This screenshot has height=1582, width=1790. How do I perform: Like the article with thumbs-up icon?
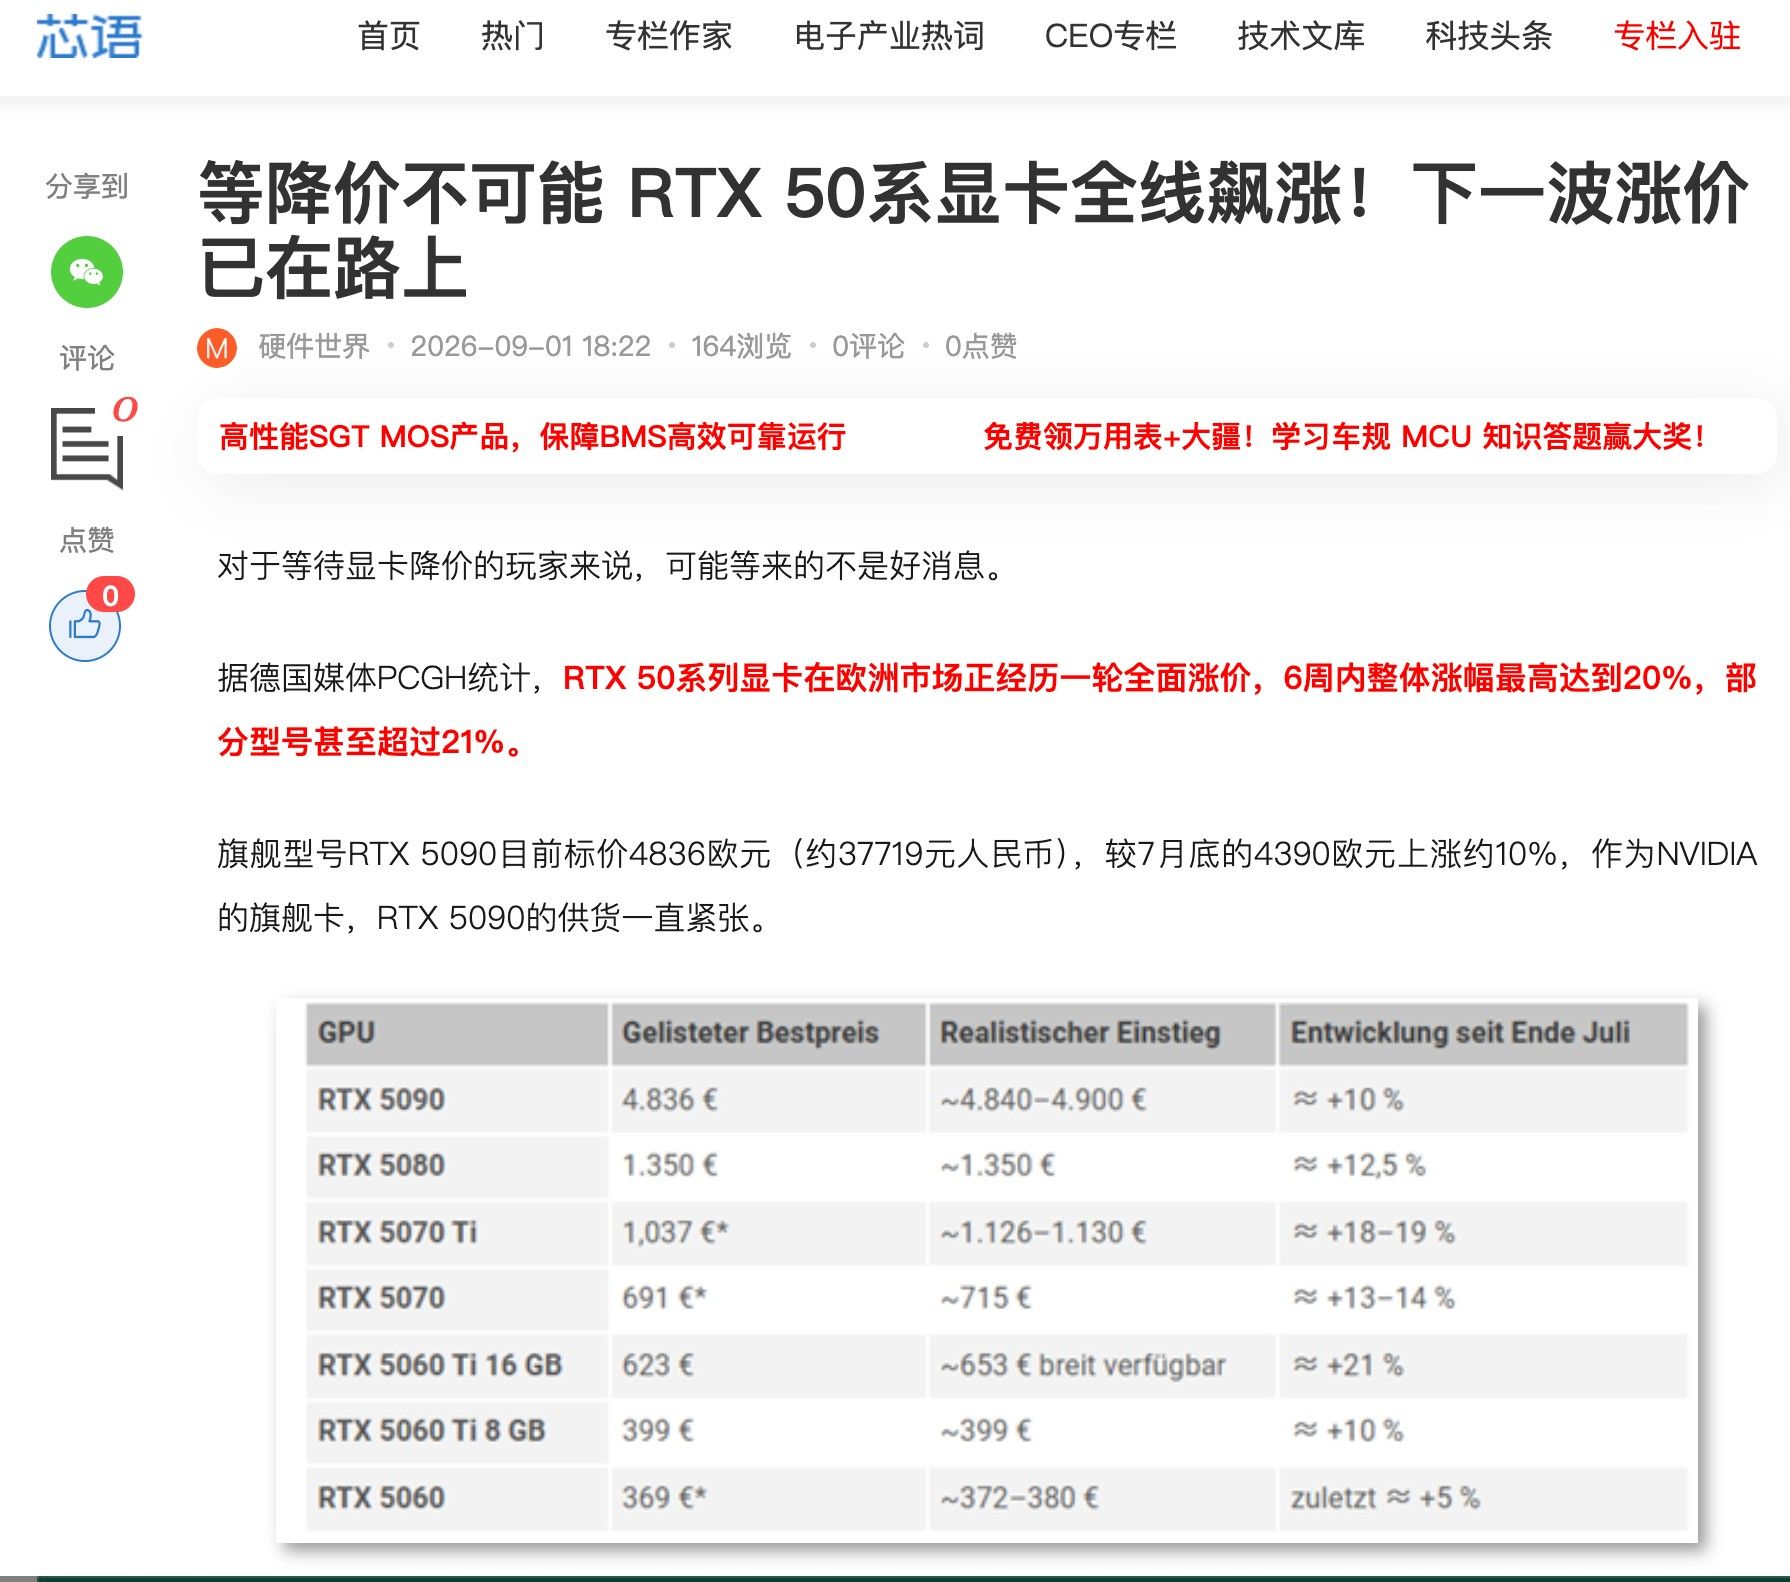[85, 626]
